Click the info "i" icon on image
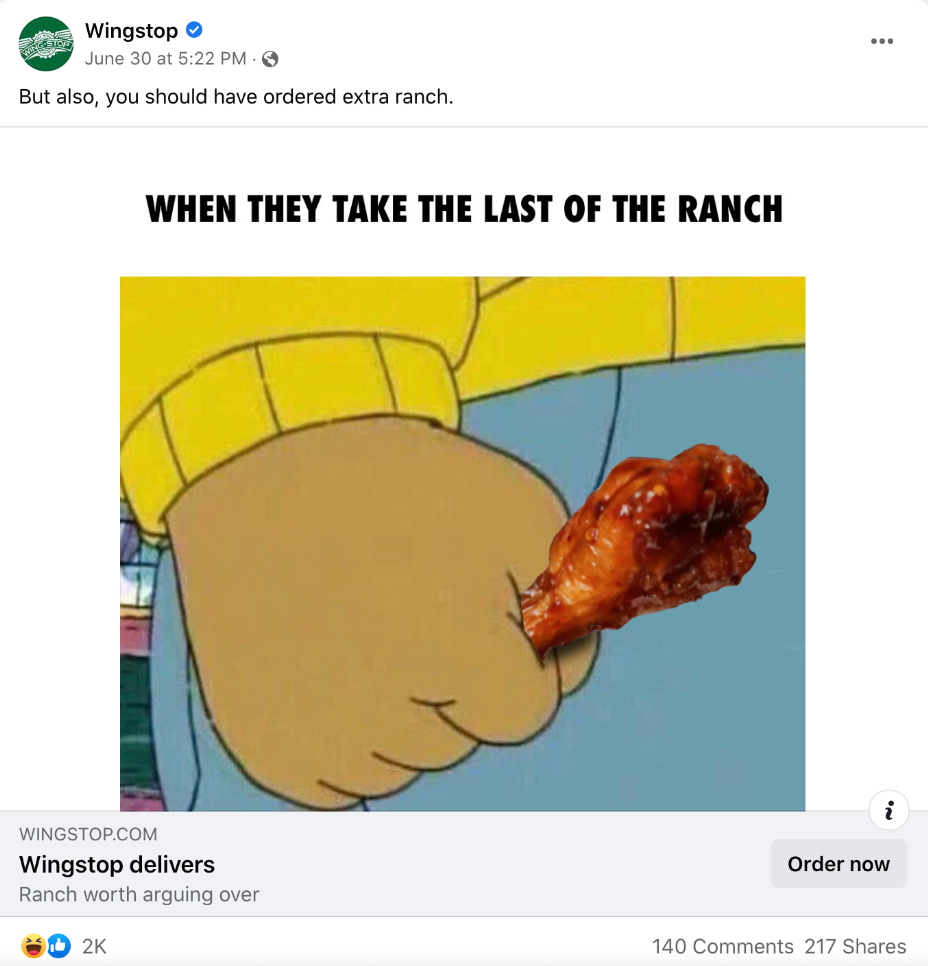The image size is (928, 966). pos(889,810)
